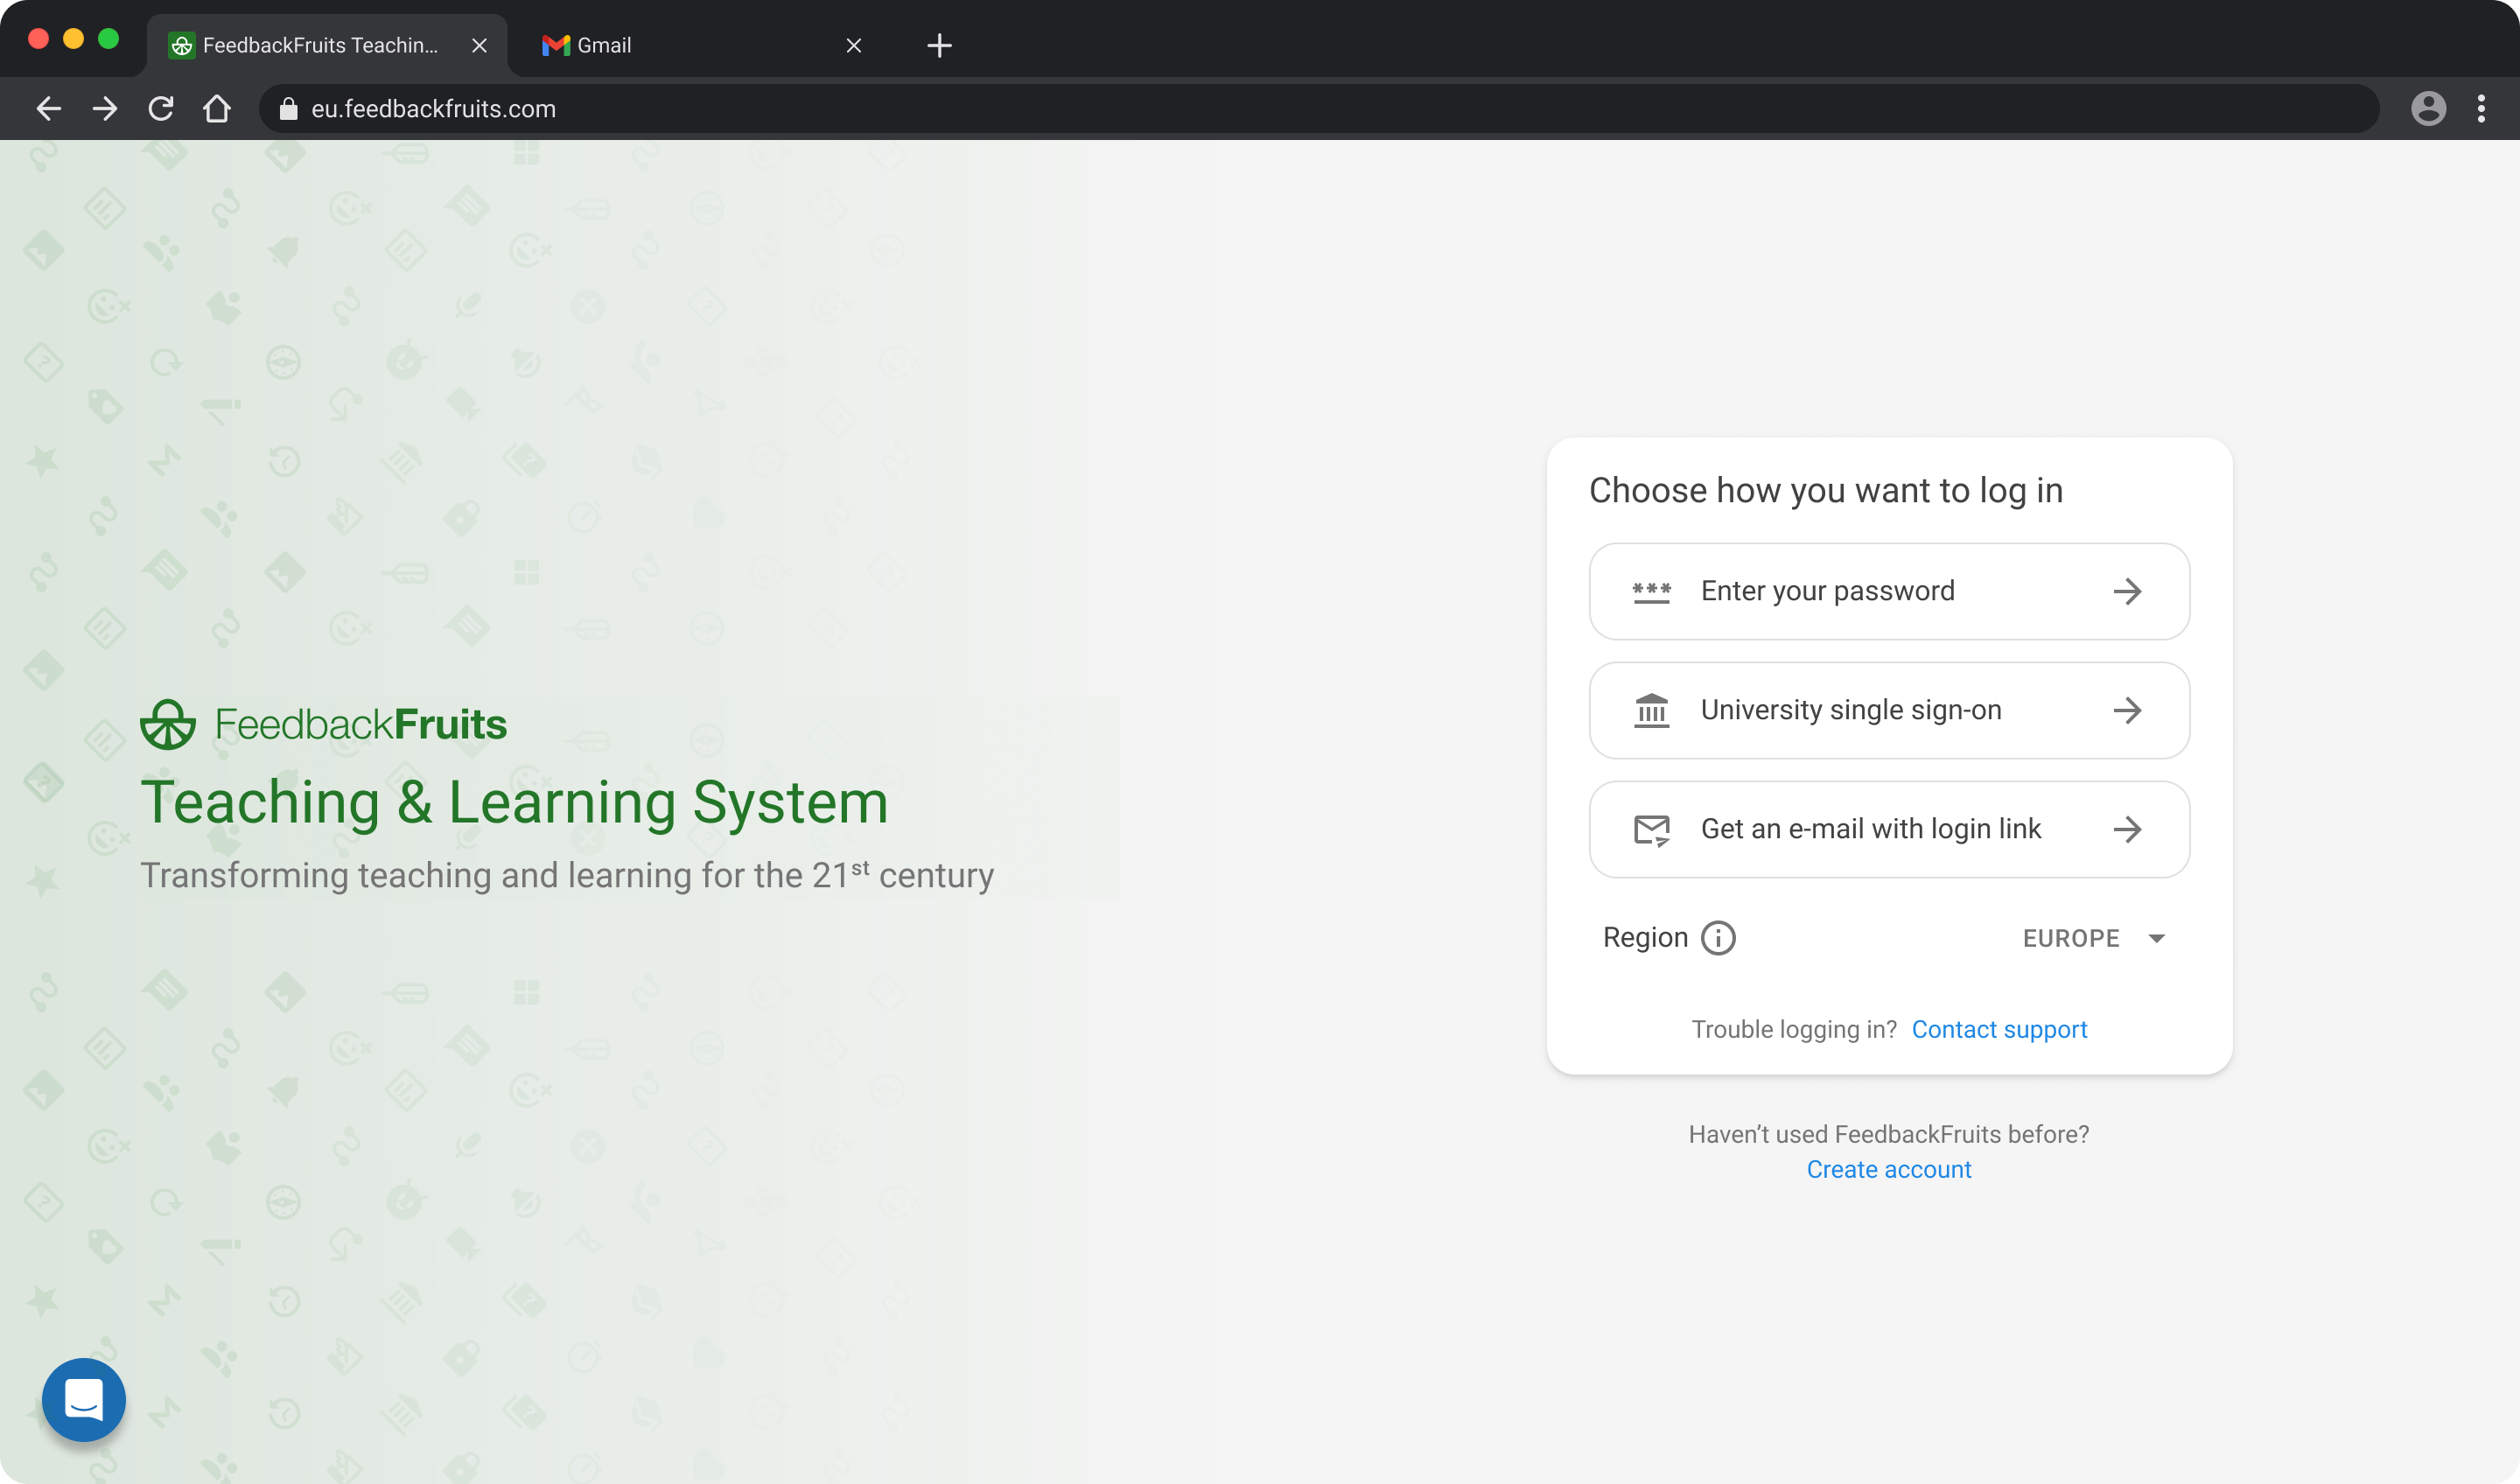Screen dimensions: 2520x1484
Task: Show Region info tooltip icon
Action: point(1718,937)
